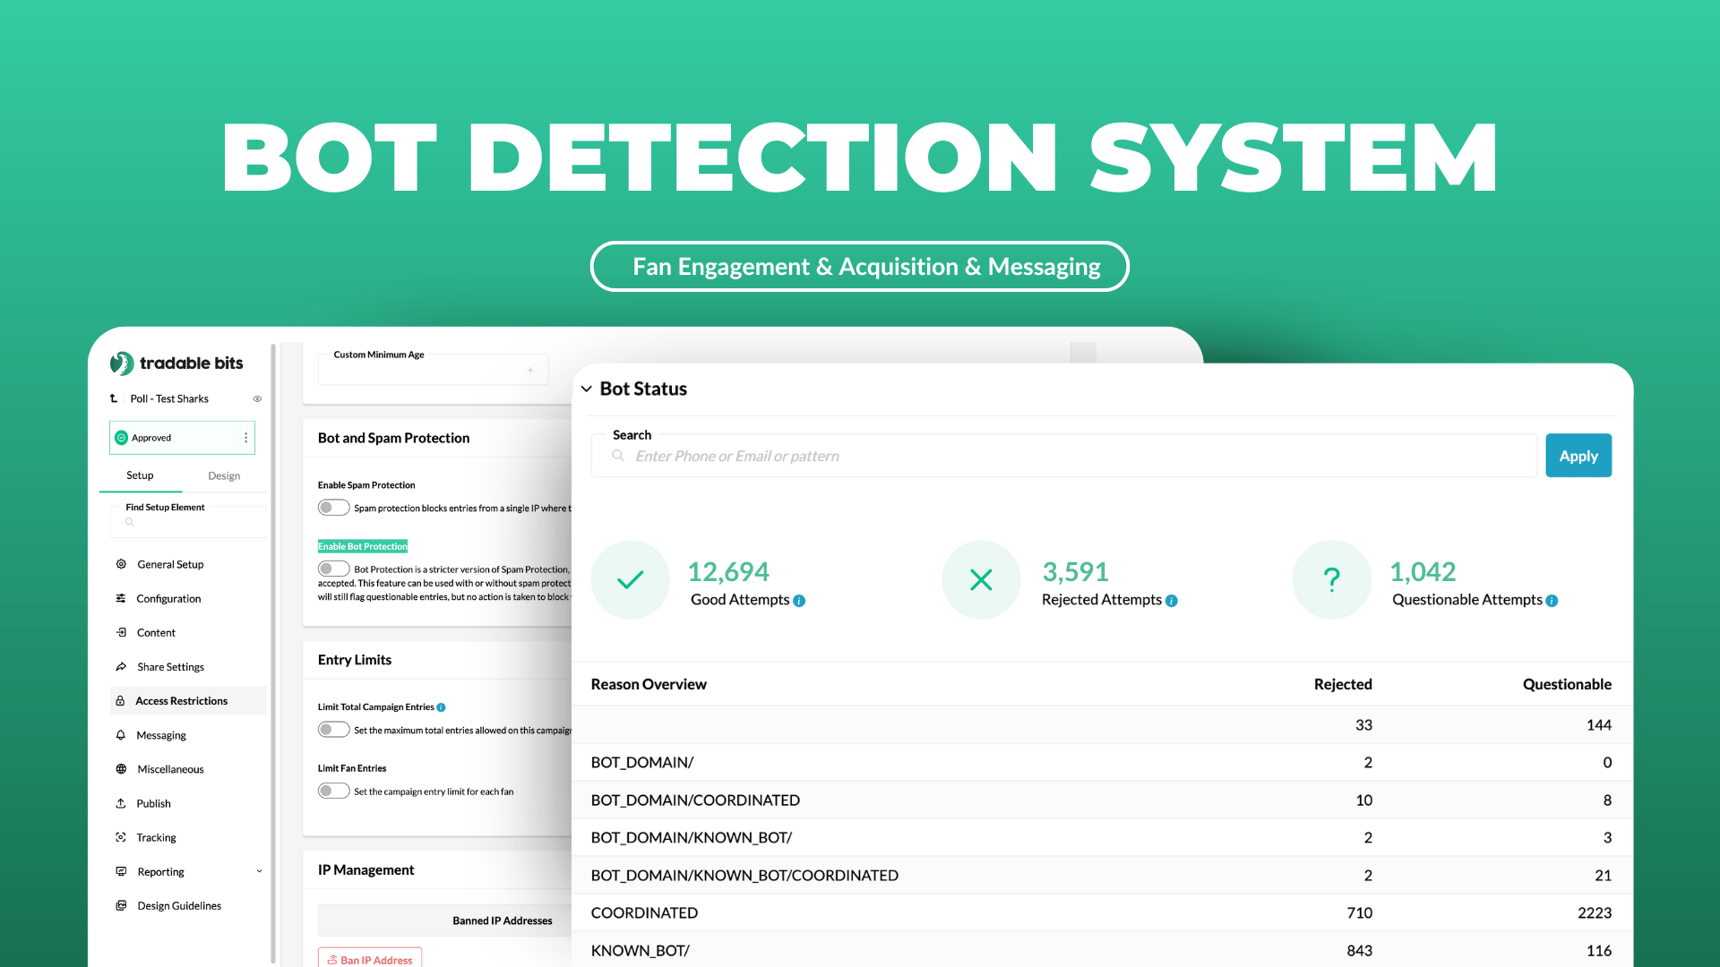
Task: Click the Ban IP Address button
Action: pos(370,958)
